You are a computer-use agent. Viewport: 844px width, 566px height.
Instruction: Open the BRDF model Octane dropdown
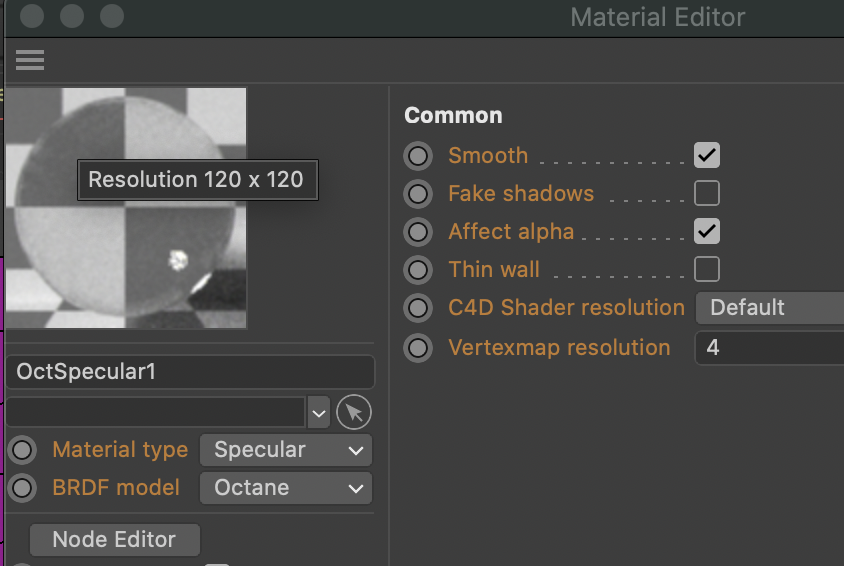286,488
